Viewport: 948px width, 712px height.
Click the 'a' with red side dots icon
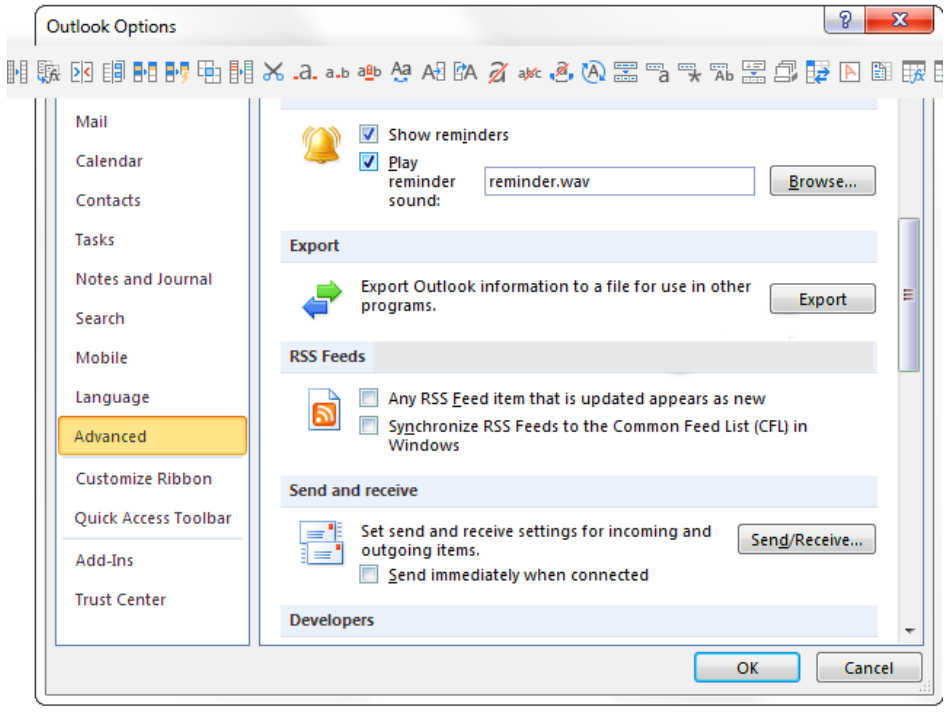(305, 72)
